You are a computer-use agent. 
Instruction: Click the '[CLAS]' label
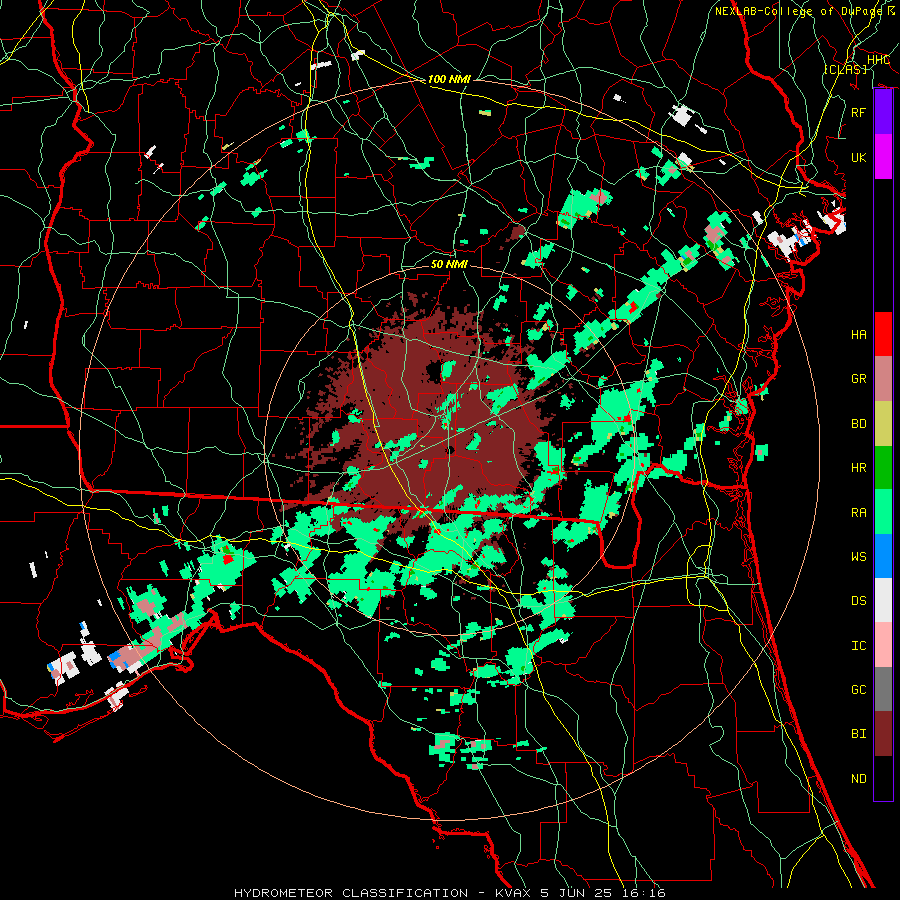click(x=845, y=69)
